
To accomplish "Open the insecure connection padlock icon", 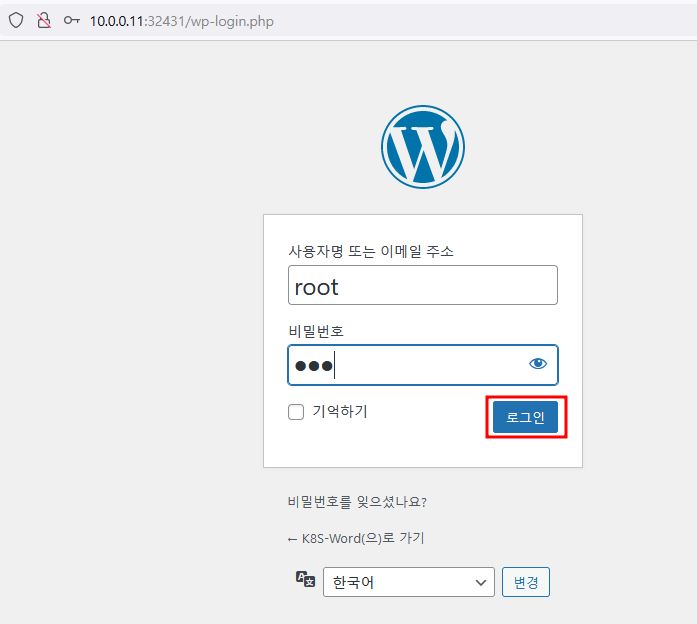I will (44, 20).
